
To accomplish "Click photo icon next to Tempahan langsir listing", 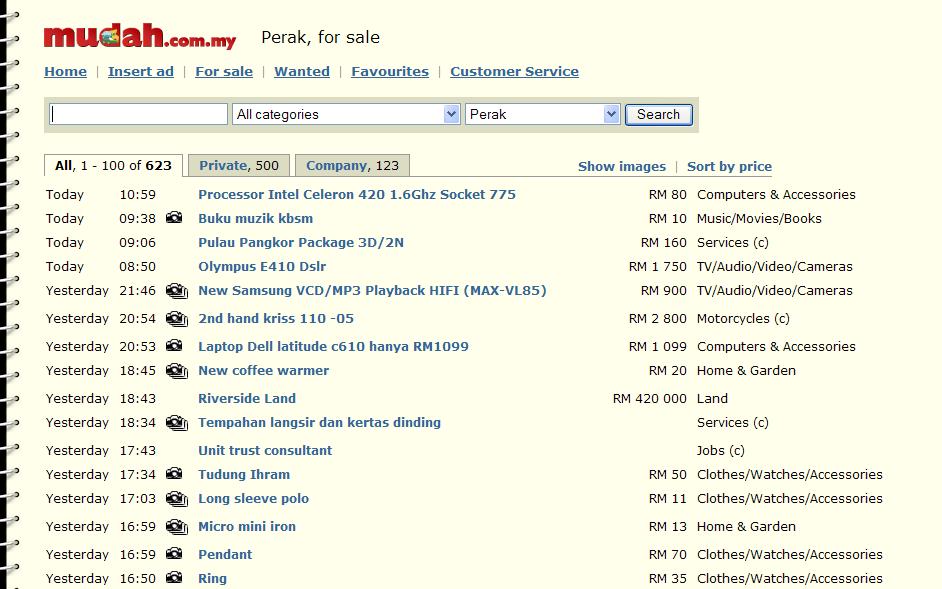I will point(177,423).
